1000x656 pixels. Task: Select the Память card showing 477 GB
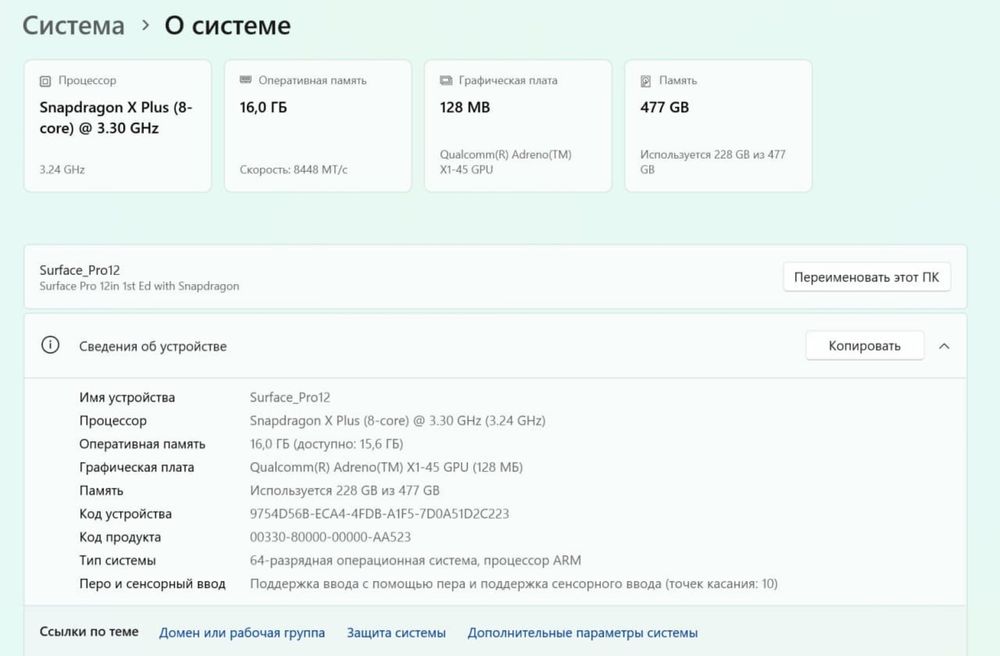click(x=718, y=126)
